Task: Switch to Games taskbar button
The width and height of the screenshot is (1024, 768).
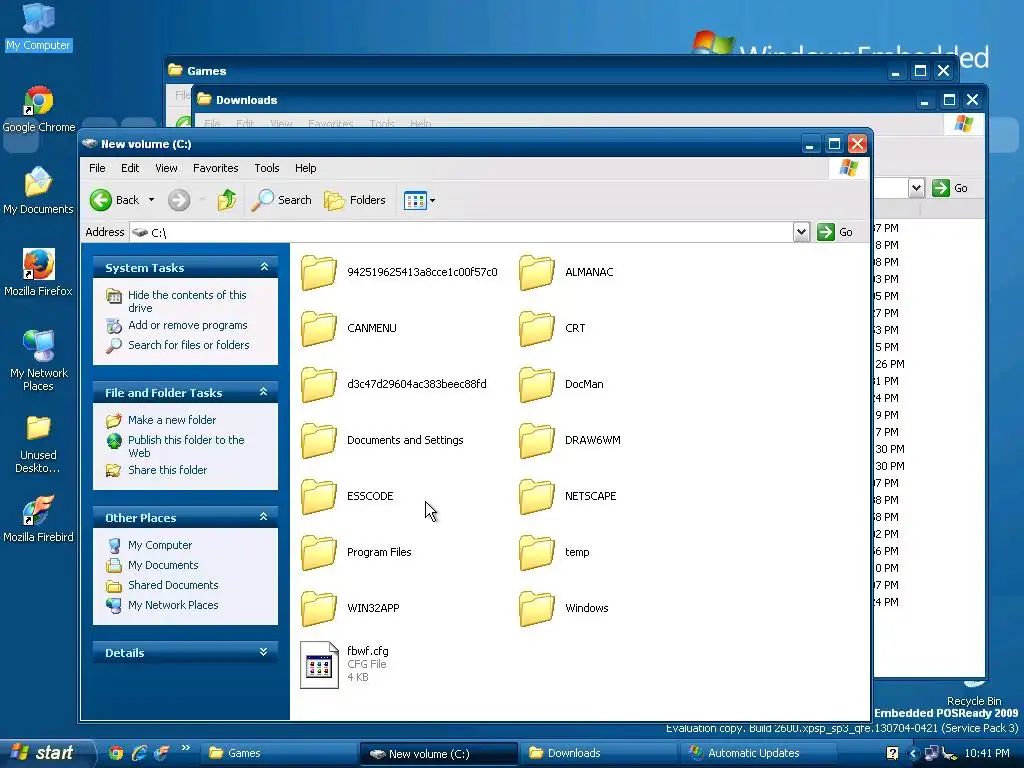Action: pos(278,753)
